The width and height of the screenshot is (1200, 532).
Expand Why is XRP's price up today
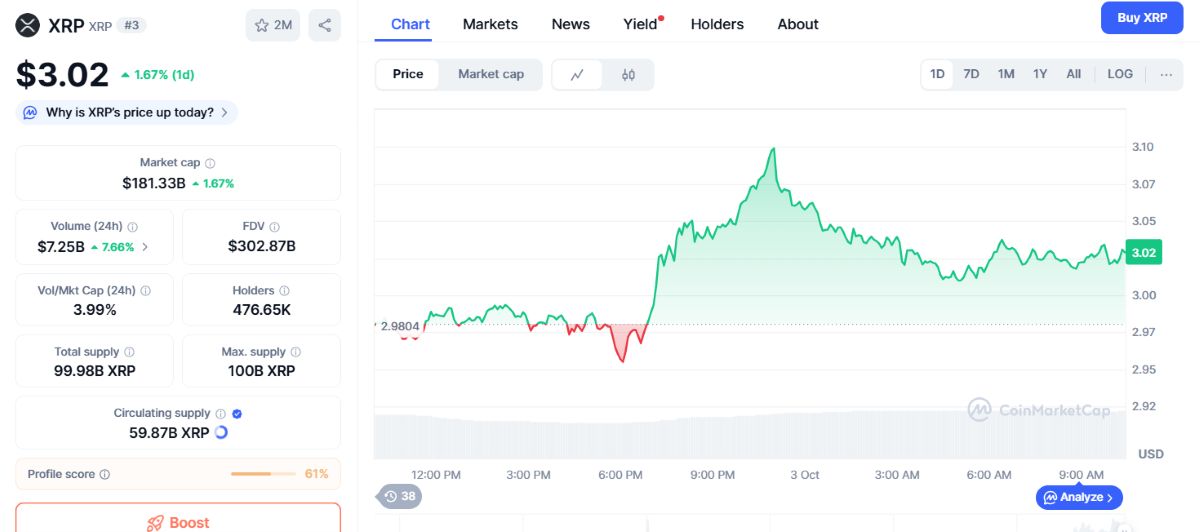point(127,113)
